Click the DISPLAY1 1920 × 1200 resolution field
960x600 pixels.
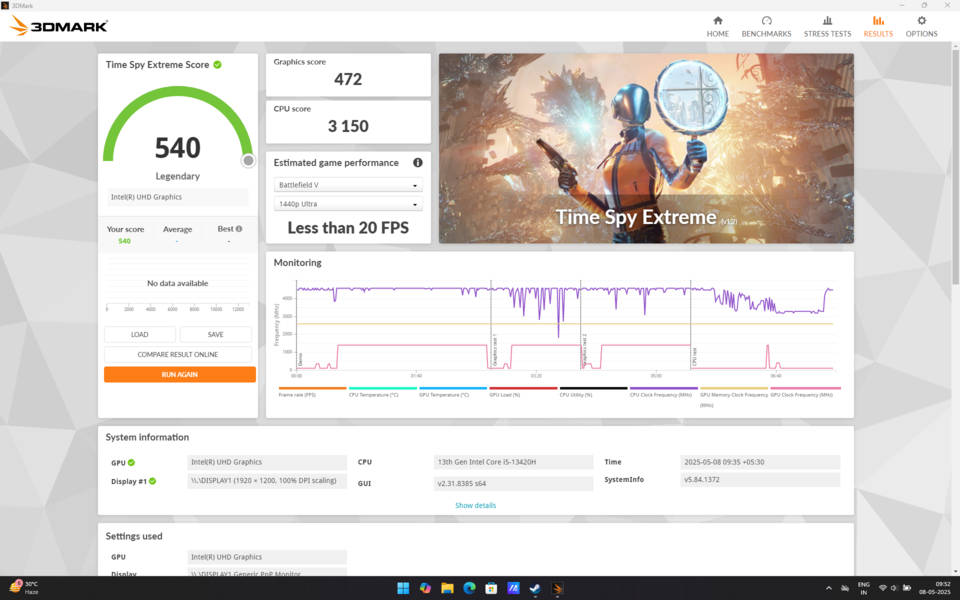(x=267, y=481)
